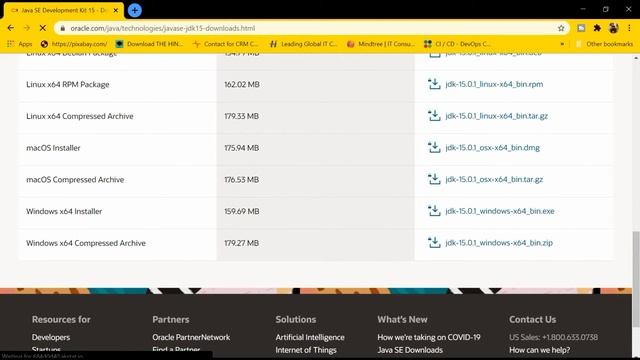Screen dimensions: 640x360
Task: Click the macOS Installer row label
Action: (53, 148)
